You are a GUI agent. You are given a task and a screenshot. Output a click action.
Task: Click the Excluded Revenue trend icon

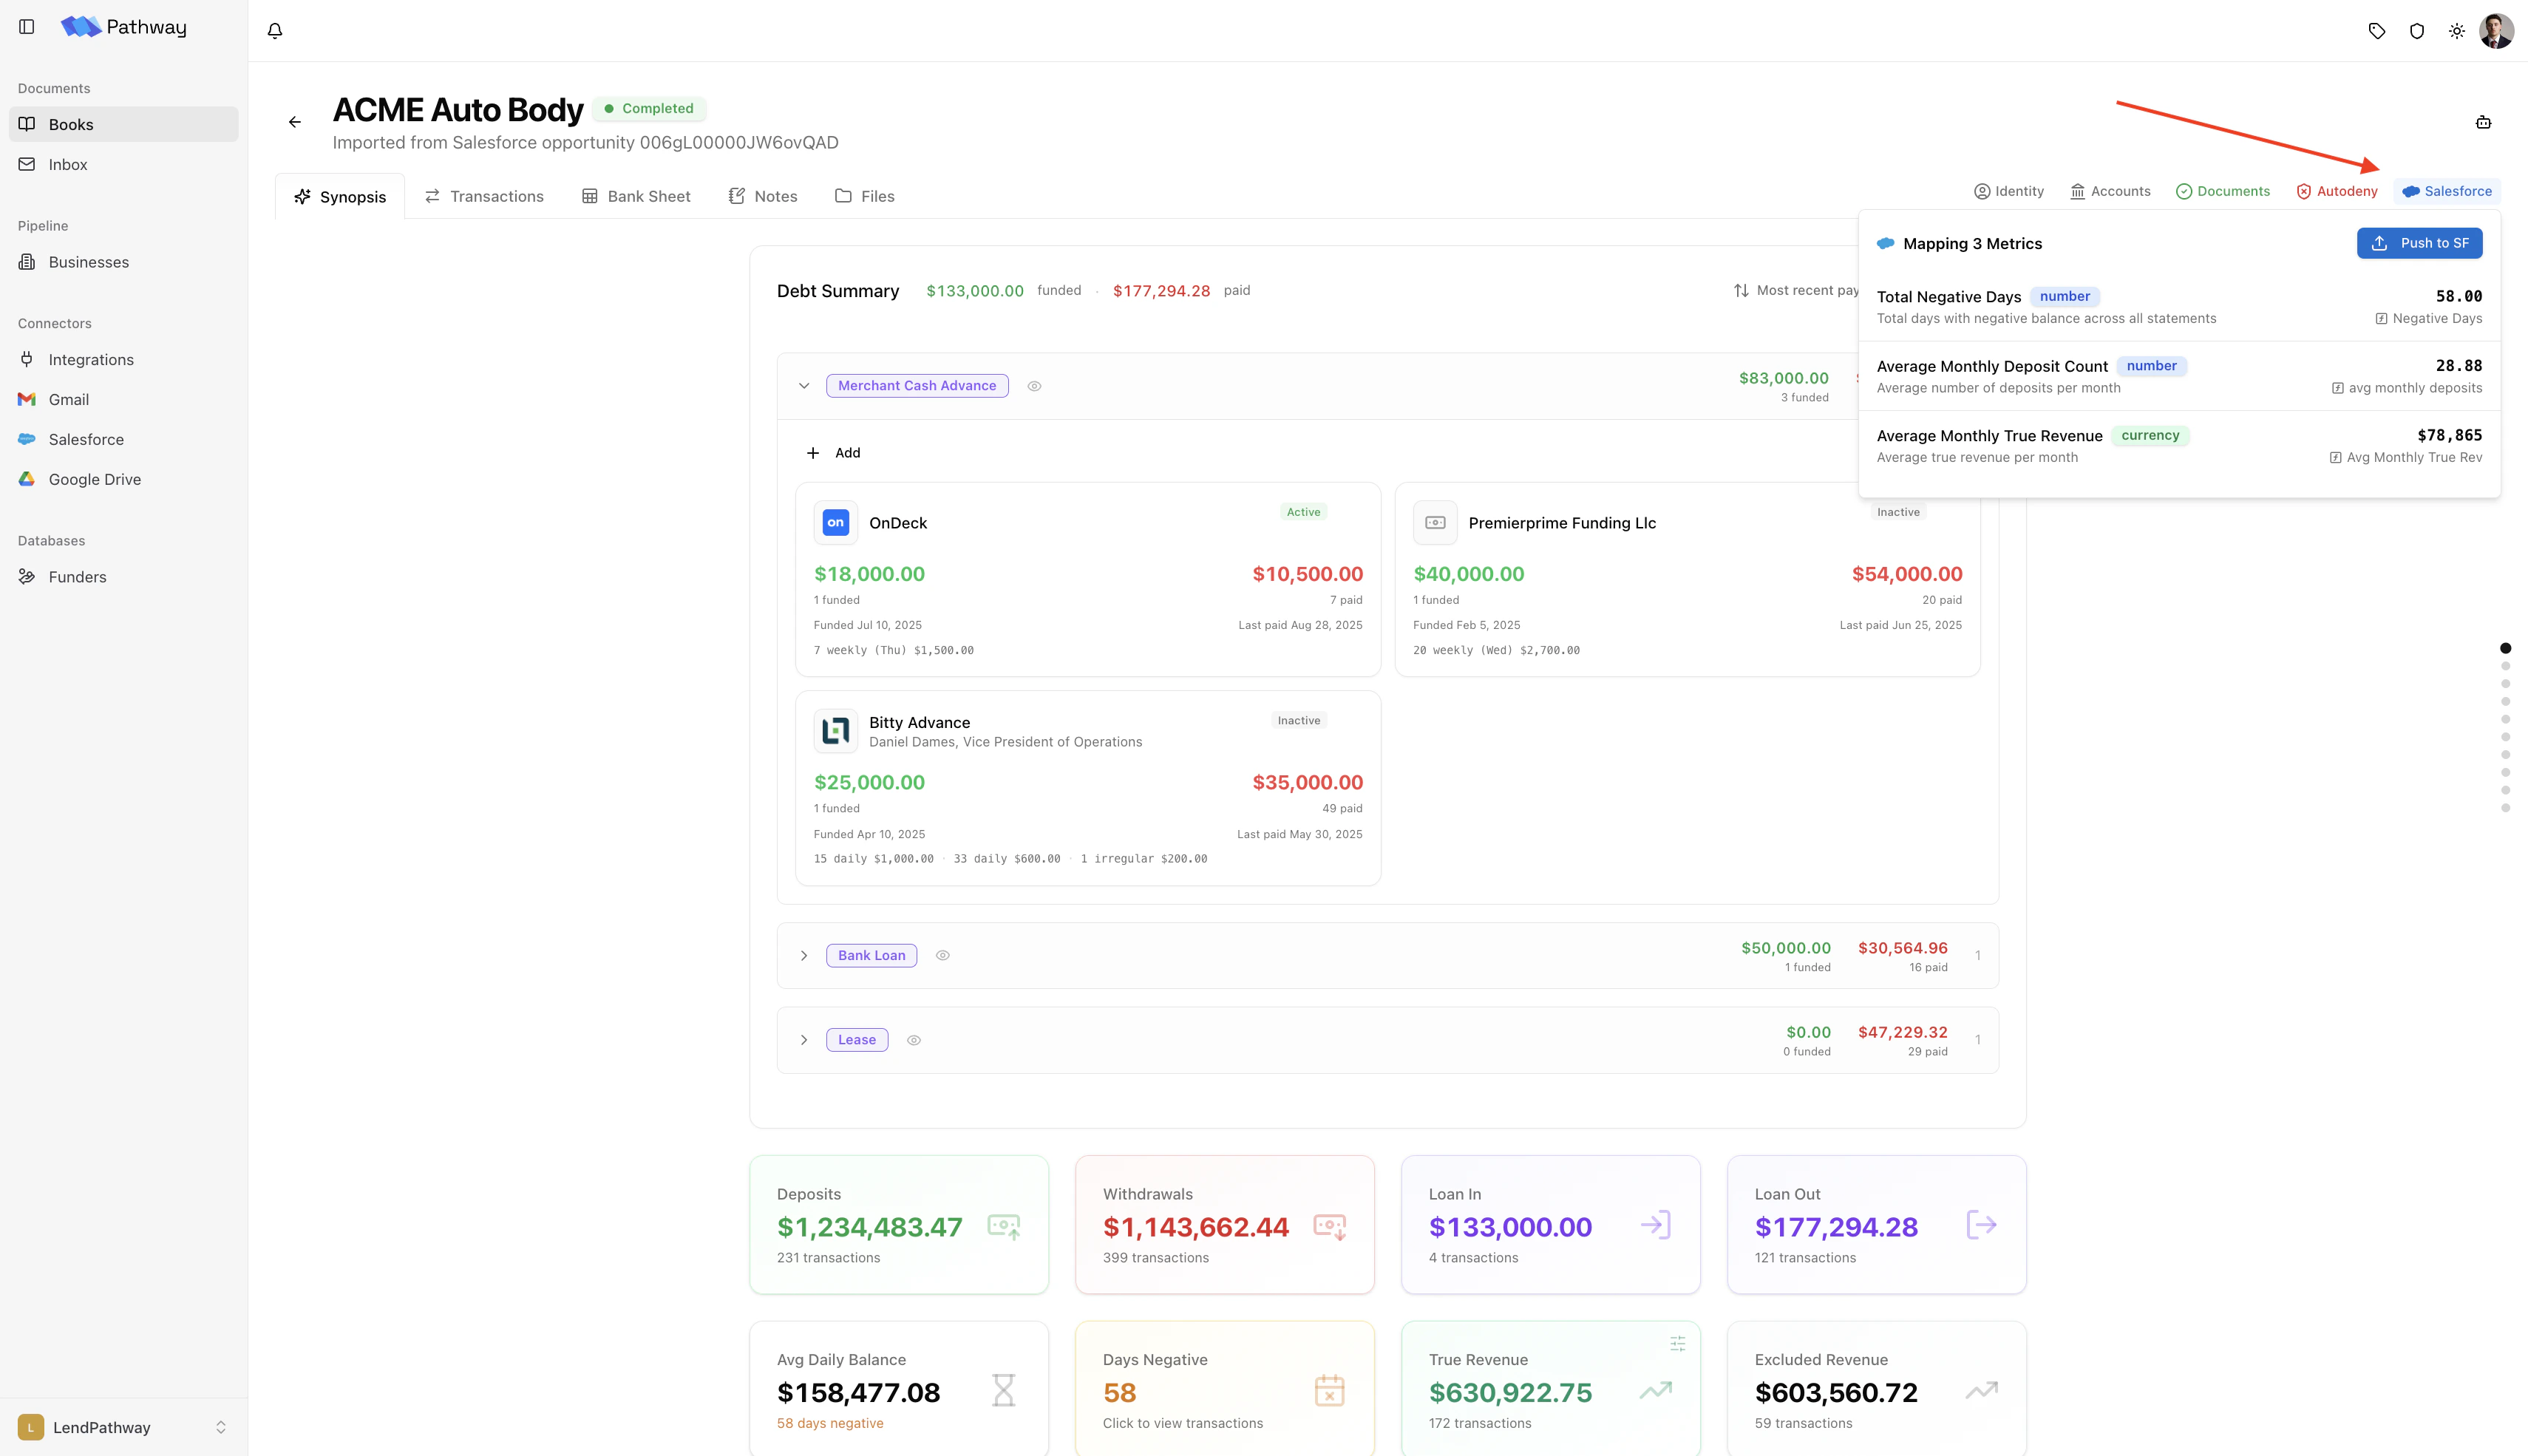point(1981,1390)
